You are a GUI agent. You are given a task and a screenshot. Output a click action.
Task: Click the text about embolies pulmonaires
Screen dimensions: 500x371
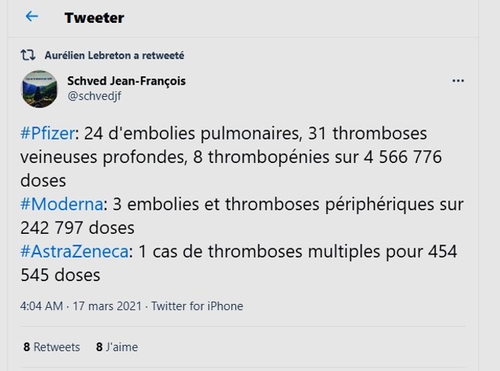(192, 133)
